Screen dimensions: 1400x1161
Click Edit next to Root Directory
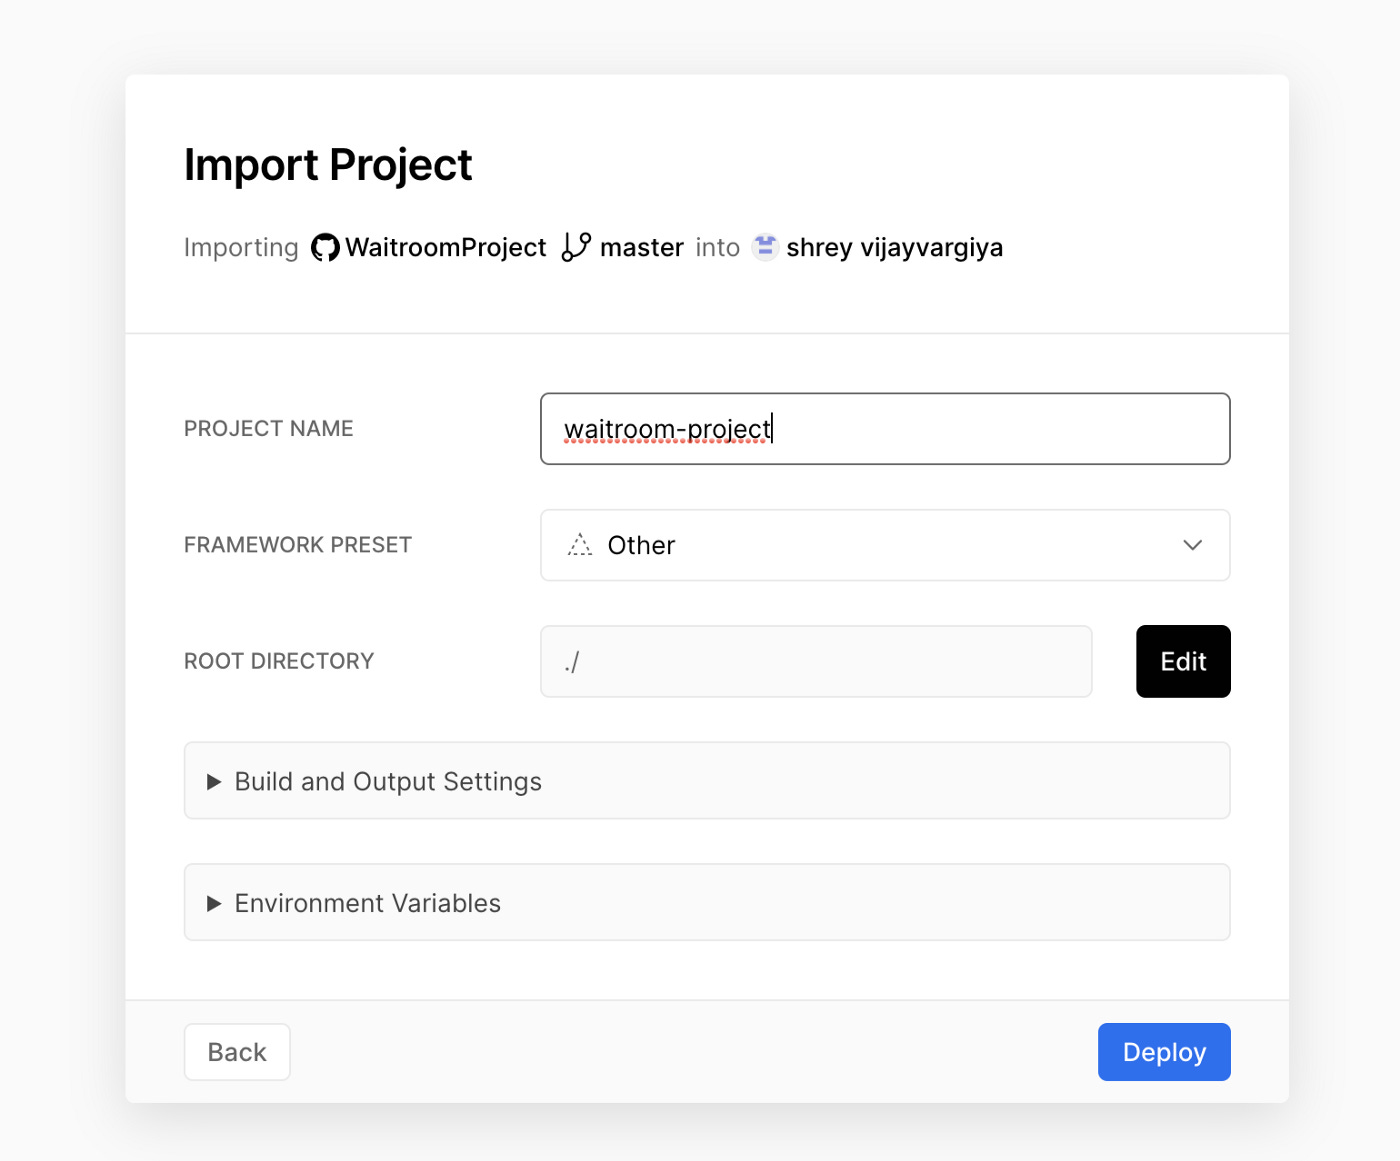point(1183,661)
